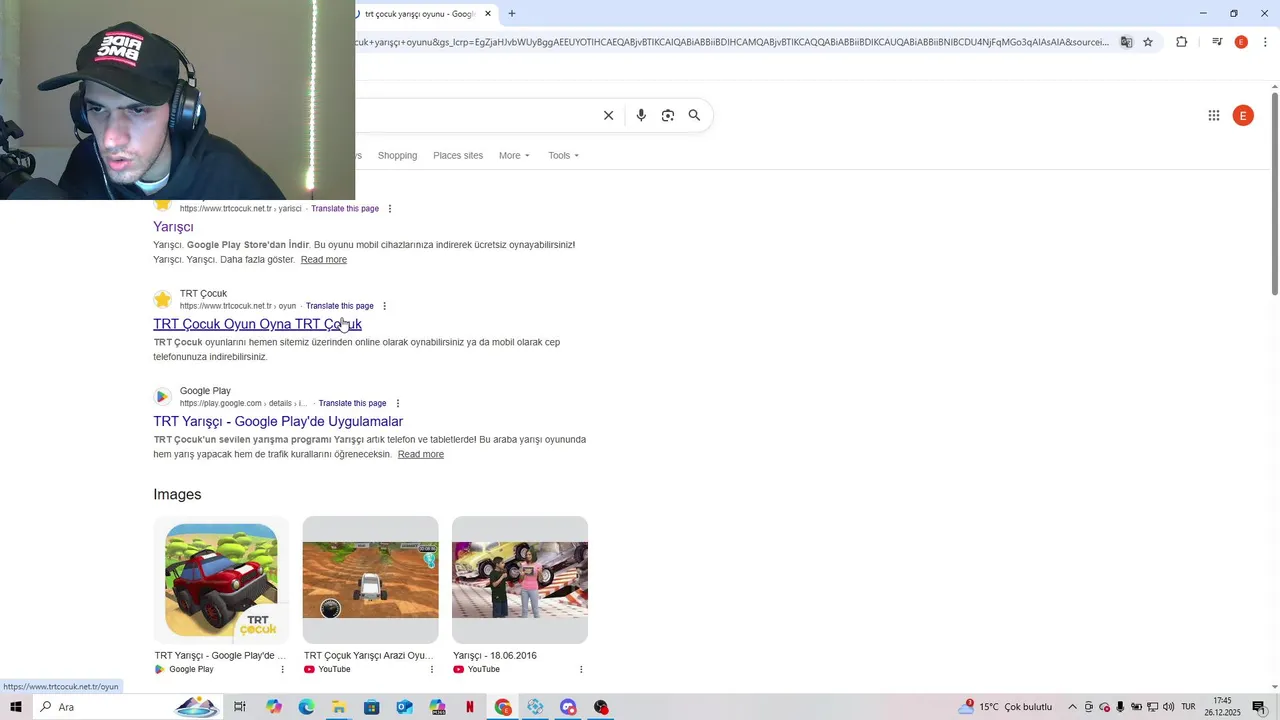Open Chrome extensions puzzle icon
This screenshot has height=720, width=1280.
pos(1182,42)
